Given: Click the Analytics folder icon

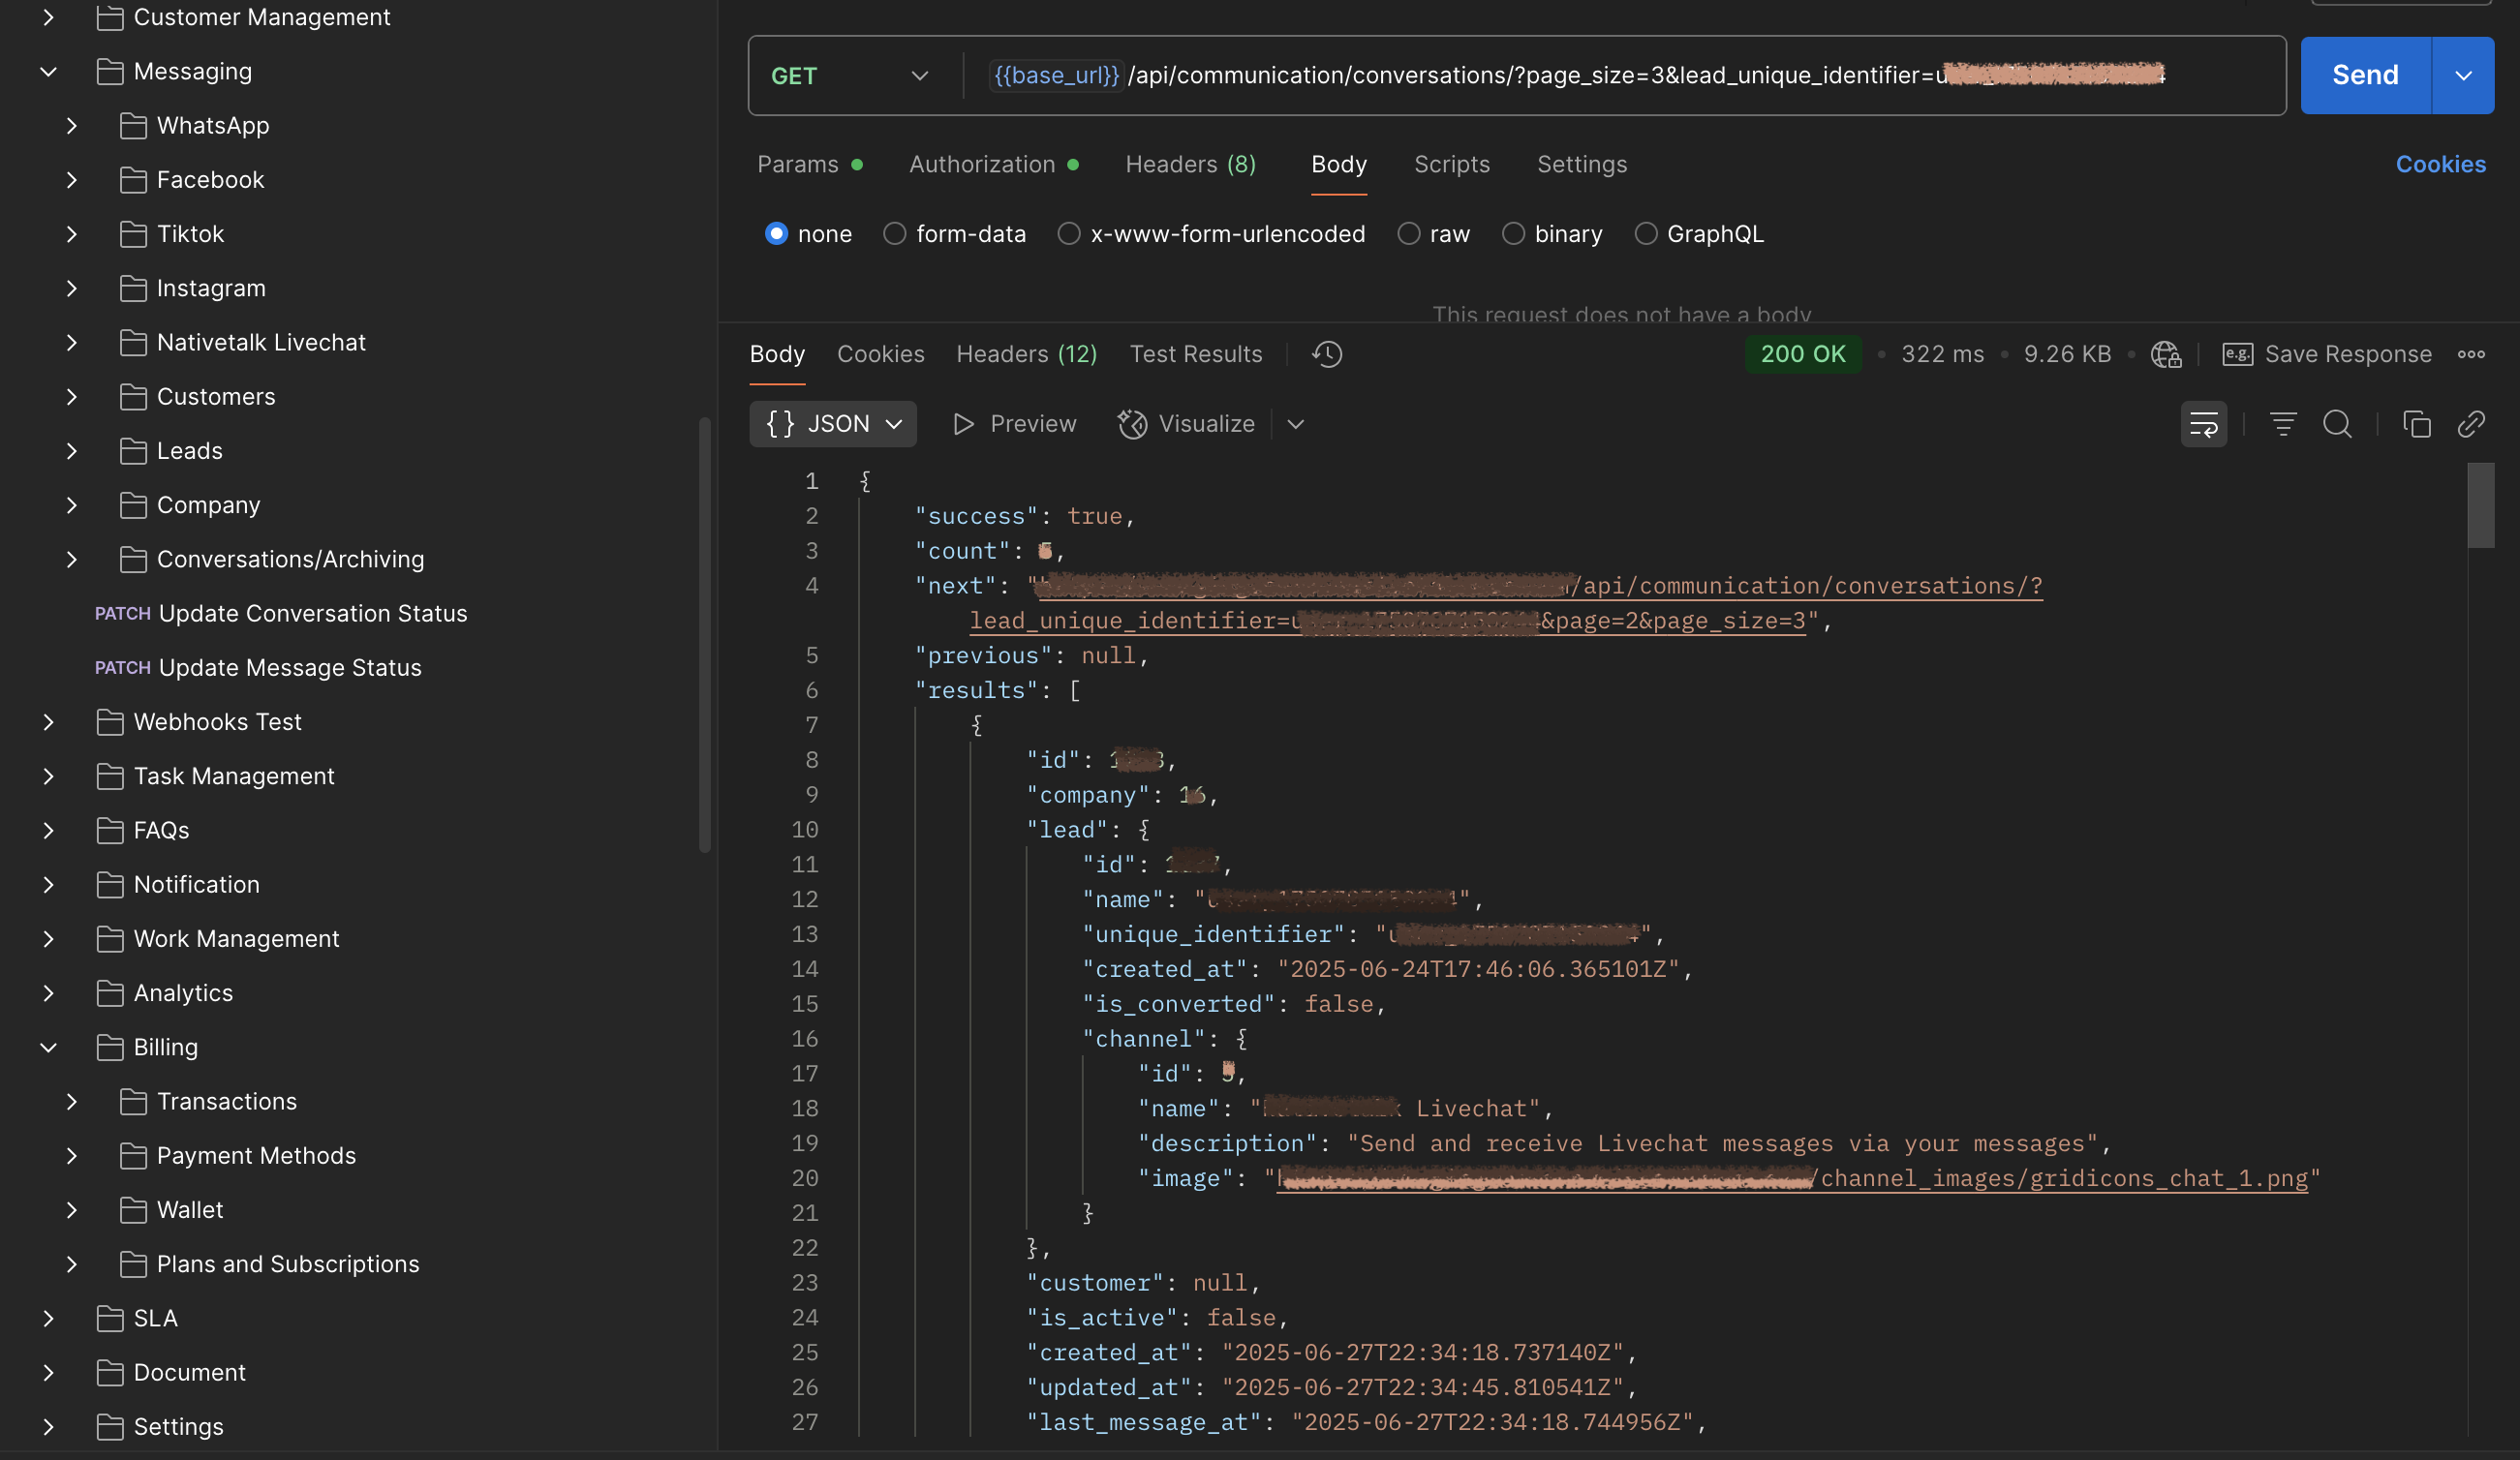Looking at the screenshot, I should click(110, 993).
